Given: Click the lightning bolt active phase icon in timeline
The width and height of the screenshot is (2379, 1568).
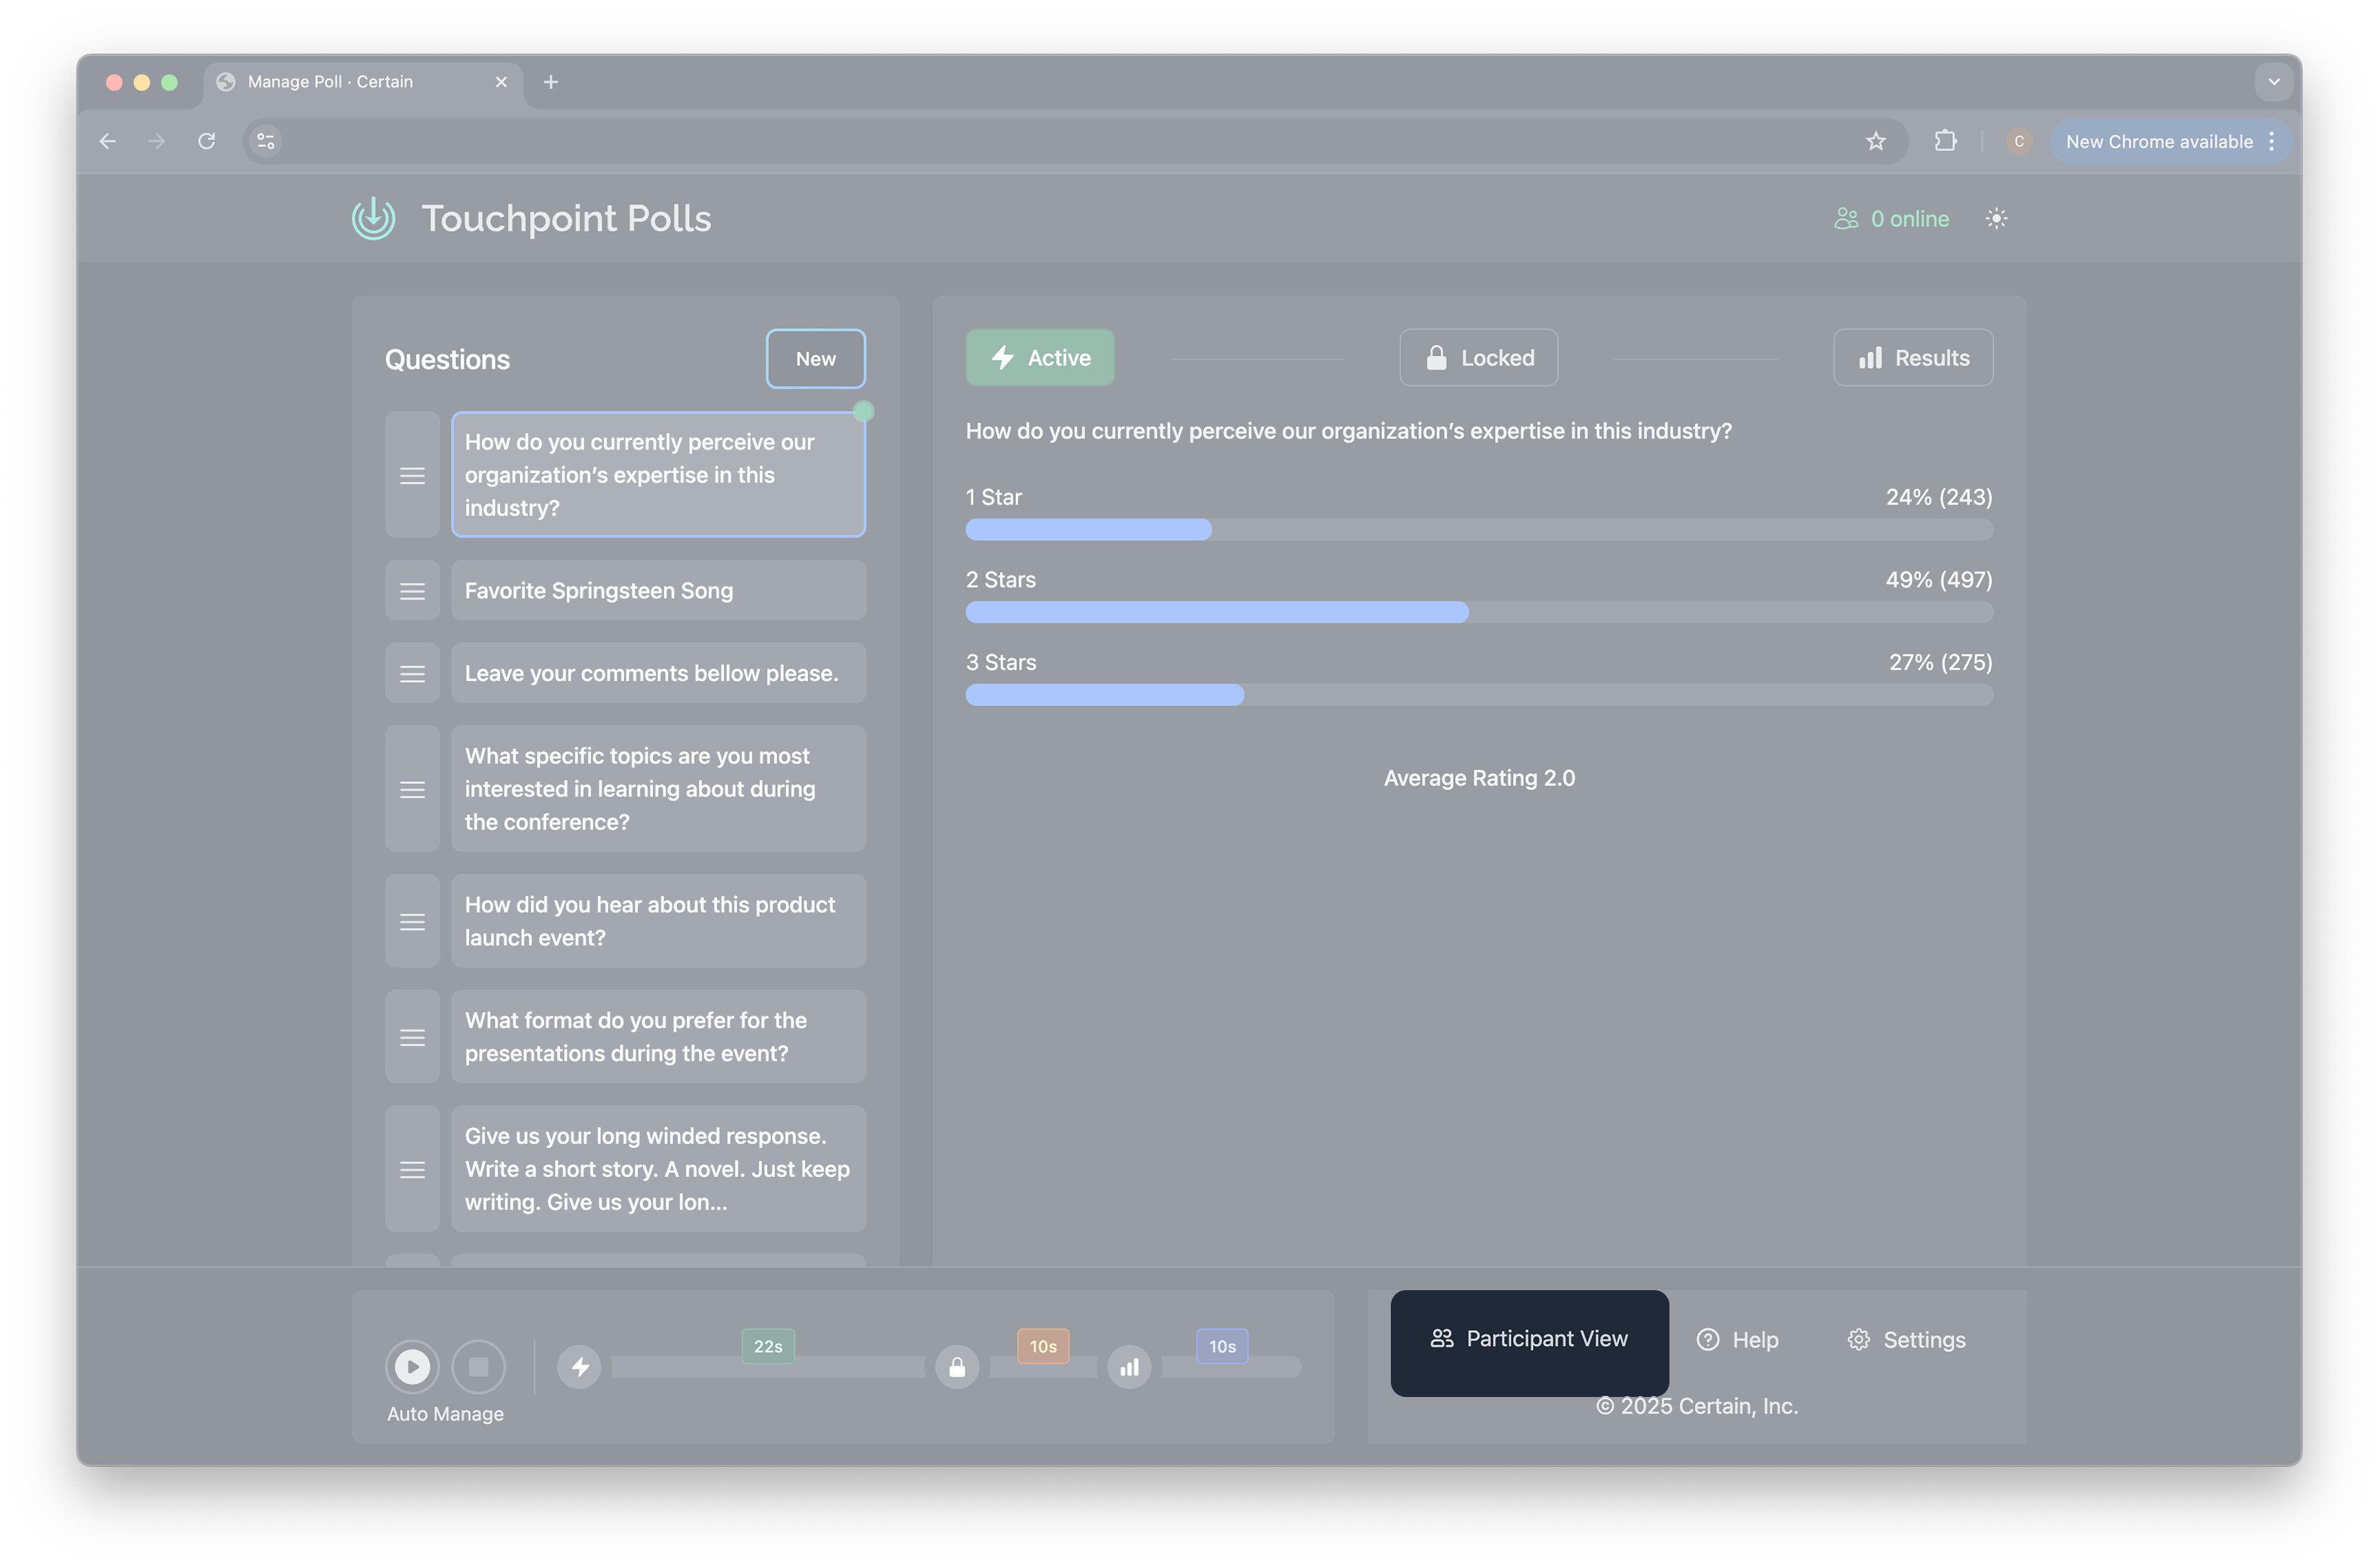Looking at the screenshot, I should tap(579, 1367).
